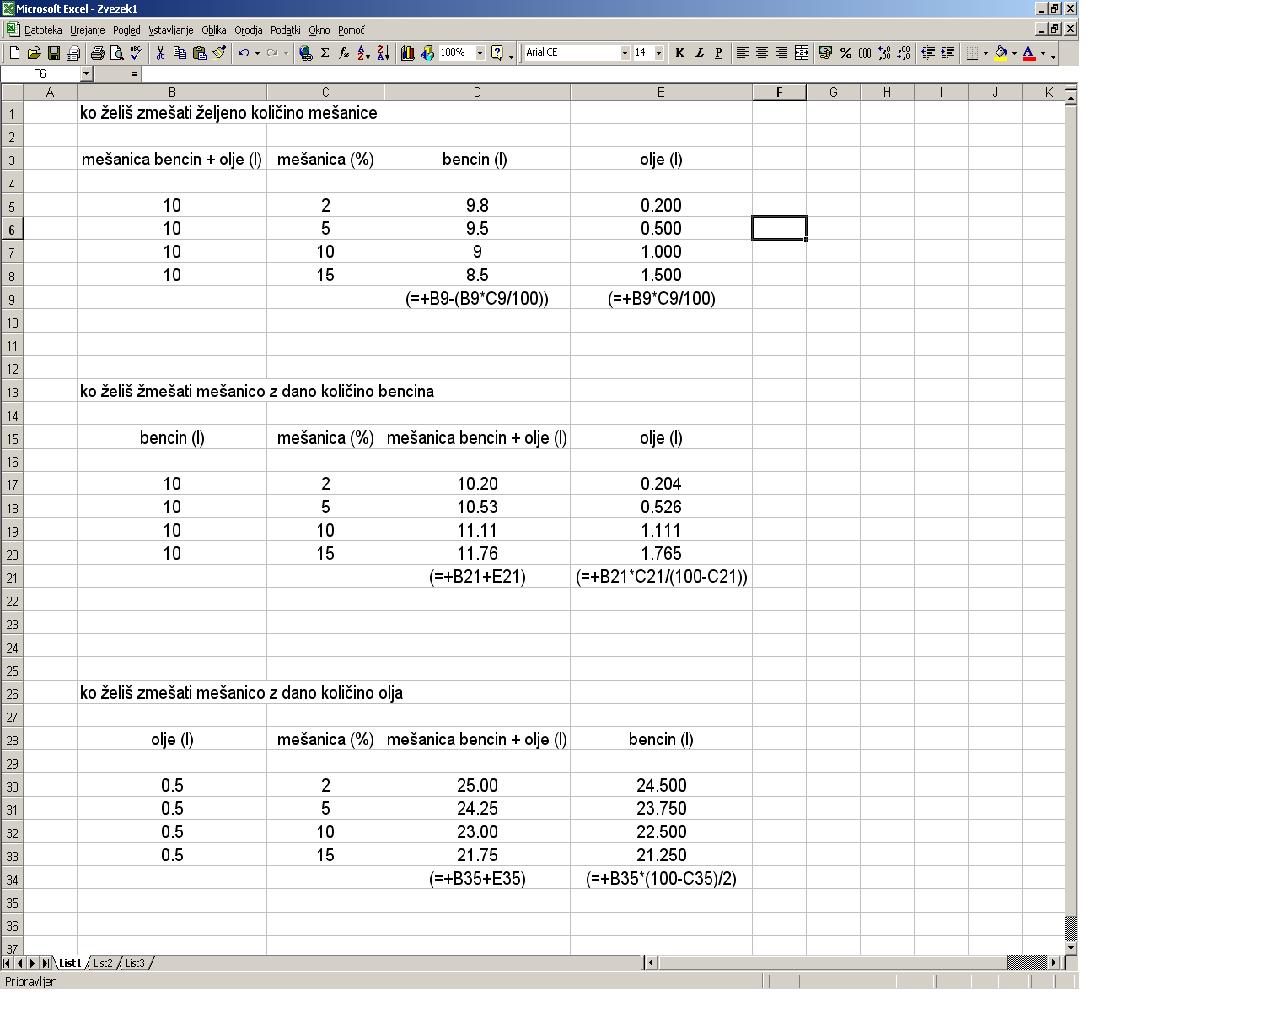This screenshot has width=1280, height=1024.
Task: Toggle bold formatting K button
Action: tap(680, 53)
